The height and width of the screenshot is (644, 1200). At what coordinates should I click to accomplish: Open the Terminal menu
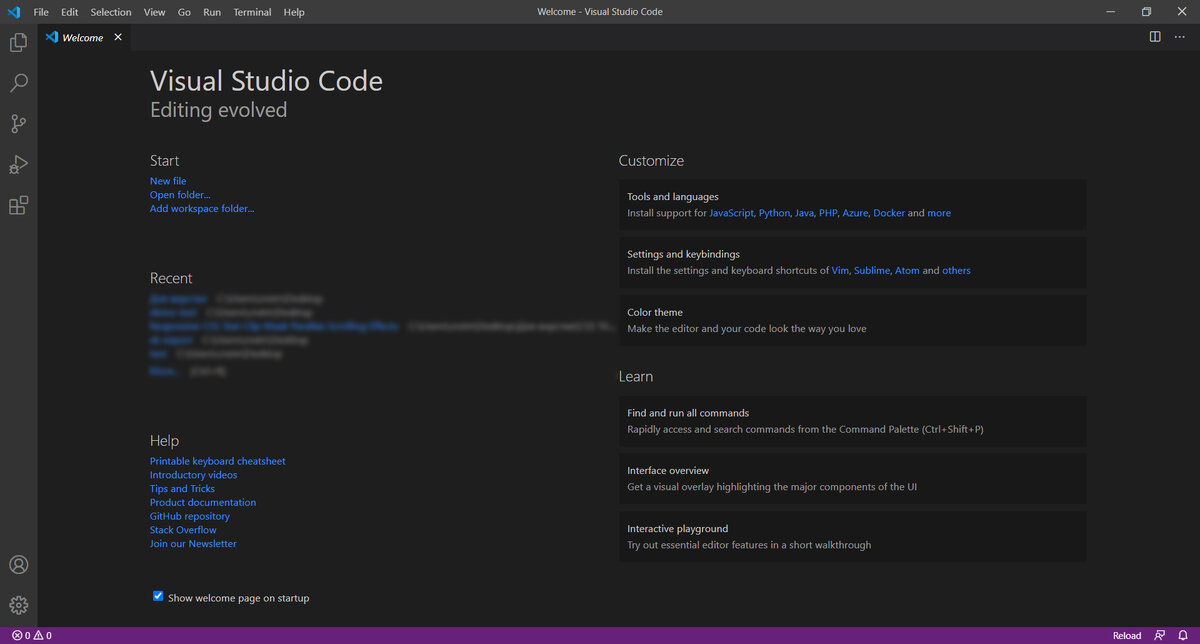pyautogui.click(x=252, y=12)
